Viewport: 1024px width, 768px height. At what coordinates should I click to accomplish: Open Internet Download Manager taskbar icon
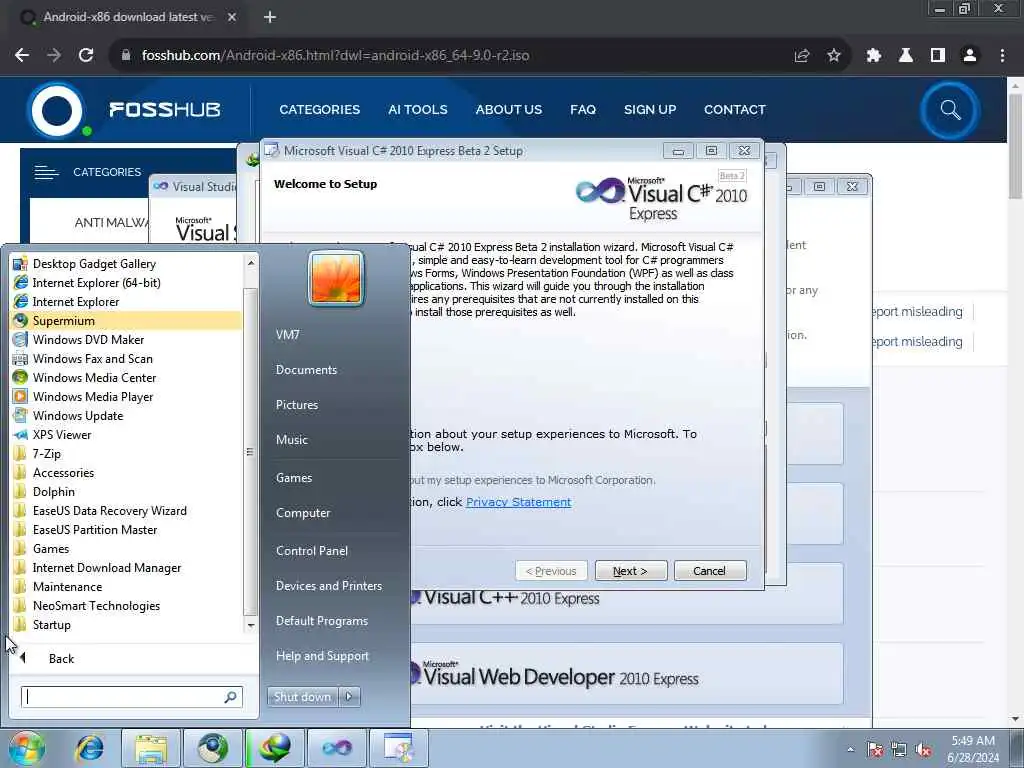(275, 748)
